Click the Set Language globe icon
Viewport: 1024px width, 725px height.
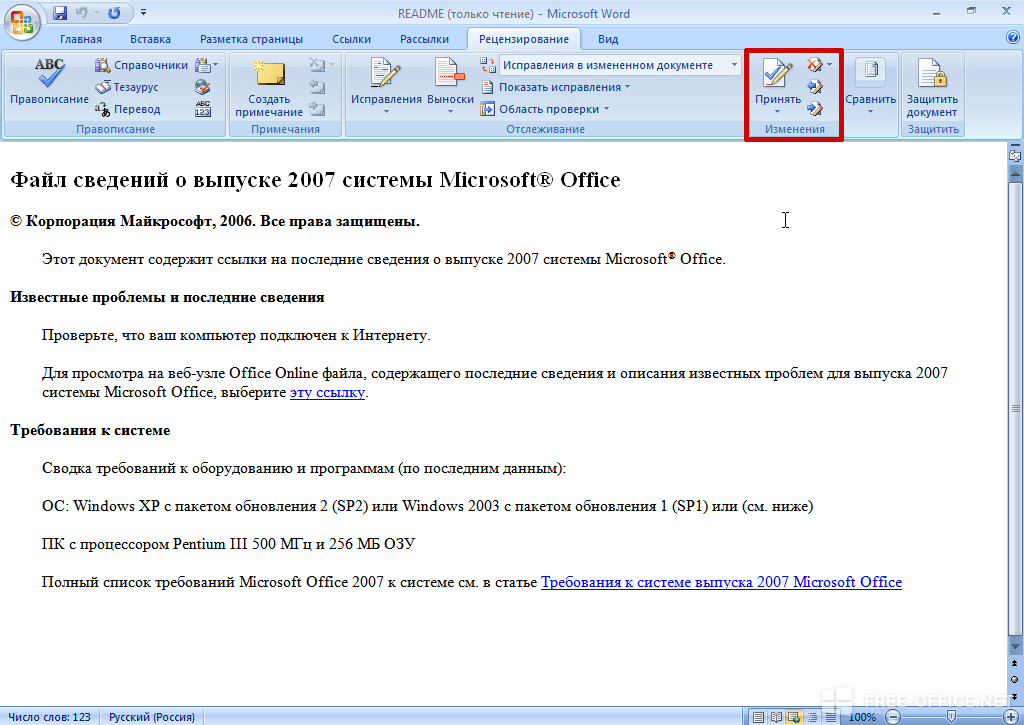202,87
